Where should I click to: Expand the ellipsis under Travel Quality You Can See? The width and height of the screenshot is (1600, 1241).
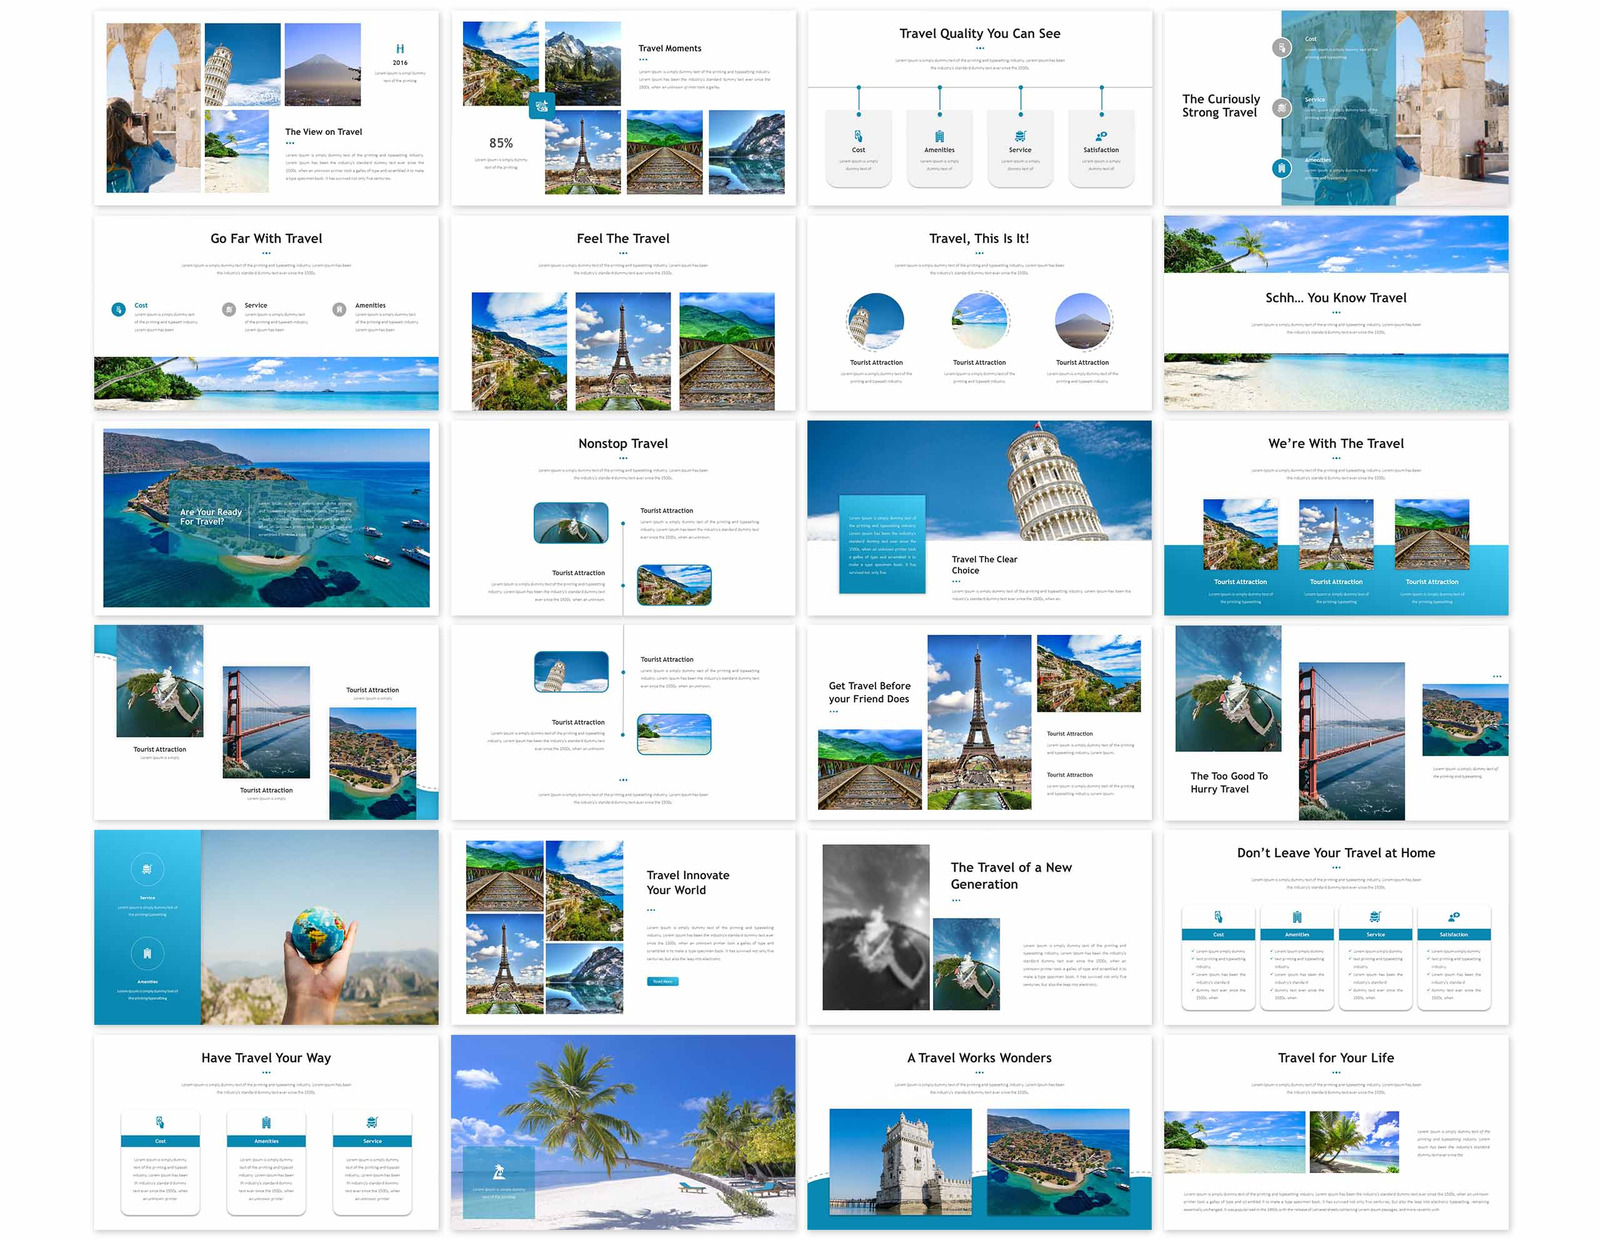tap(980, 47)
